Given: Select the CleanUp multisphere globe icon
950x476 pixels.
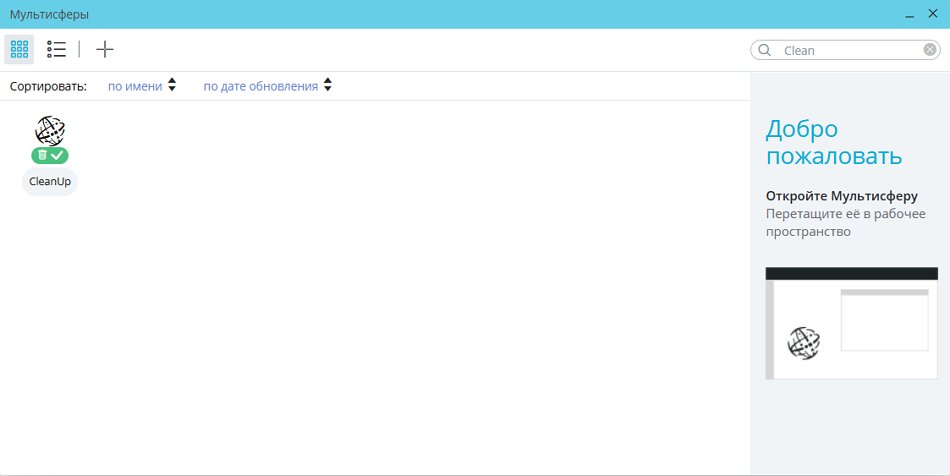Looking at the screenshot, I should [x=50, y=131].
